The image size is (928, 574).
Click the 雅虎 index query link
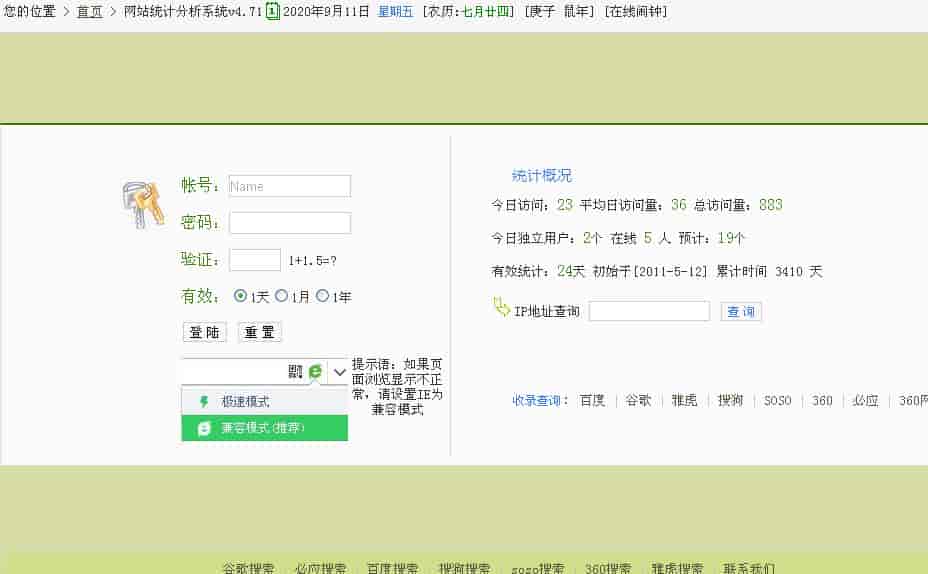coord(685,401)
